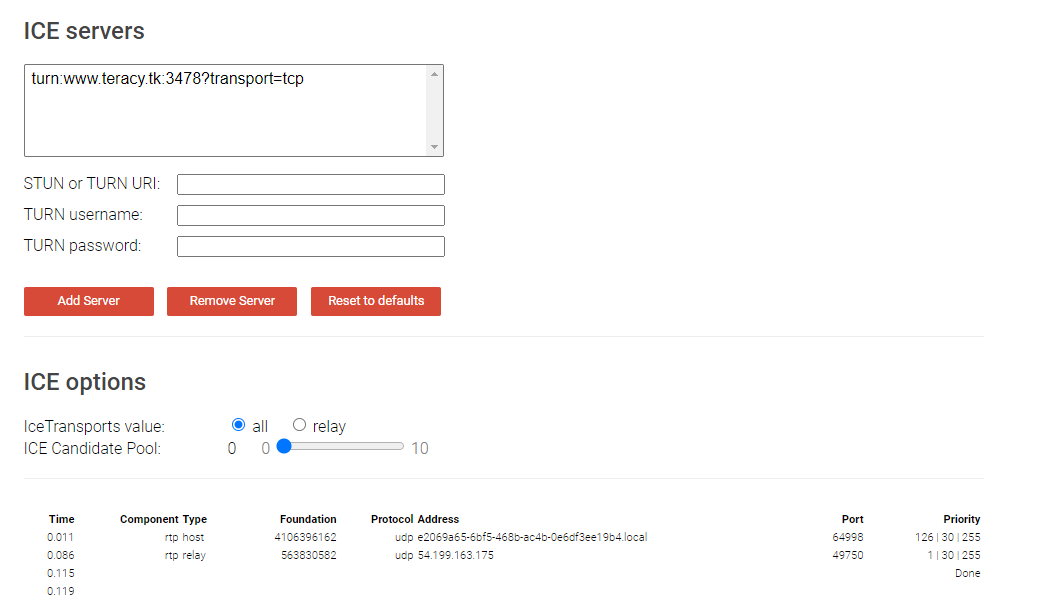Click the slider maximum label 10
1037x603 pixels.
coord(420,448)
